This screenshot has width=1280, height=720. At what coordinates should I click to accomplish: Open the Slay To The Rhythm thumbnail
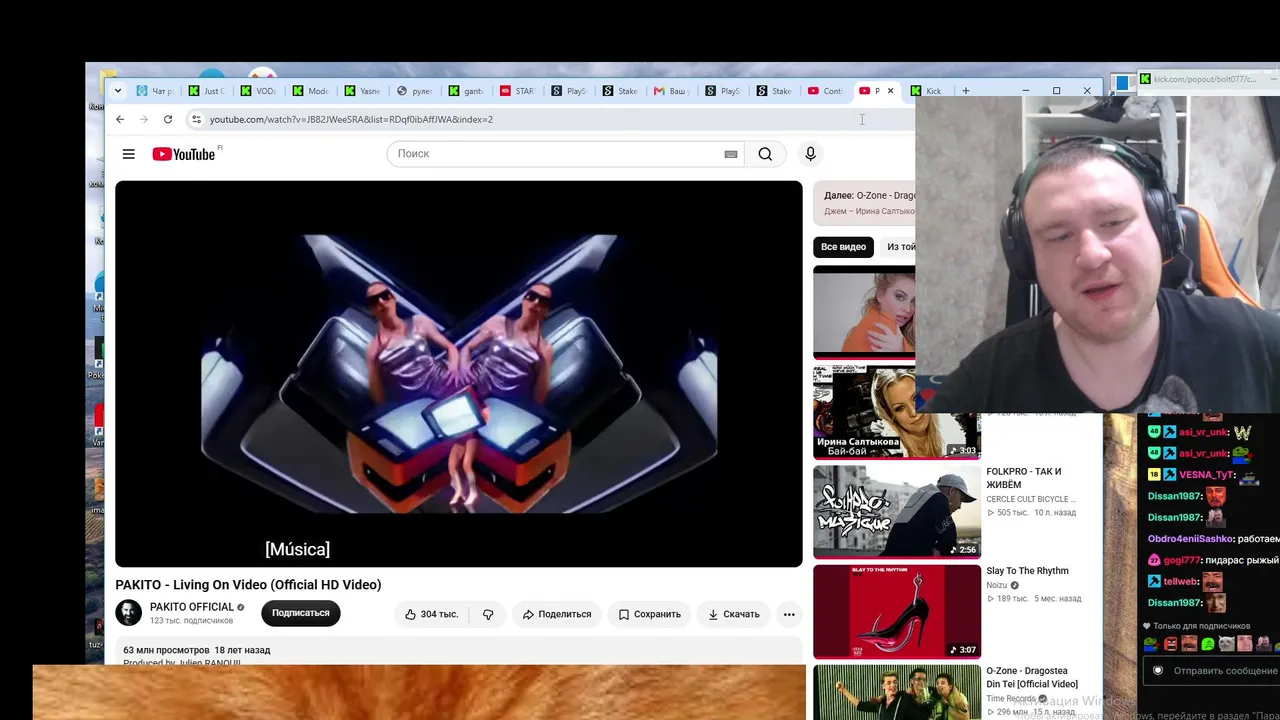896,612
